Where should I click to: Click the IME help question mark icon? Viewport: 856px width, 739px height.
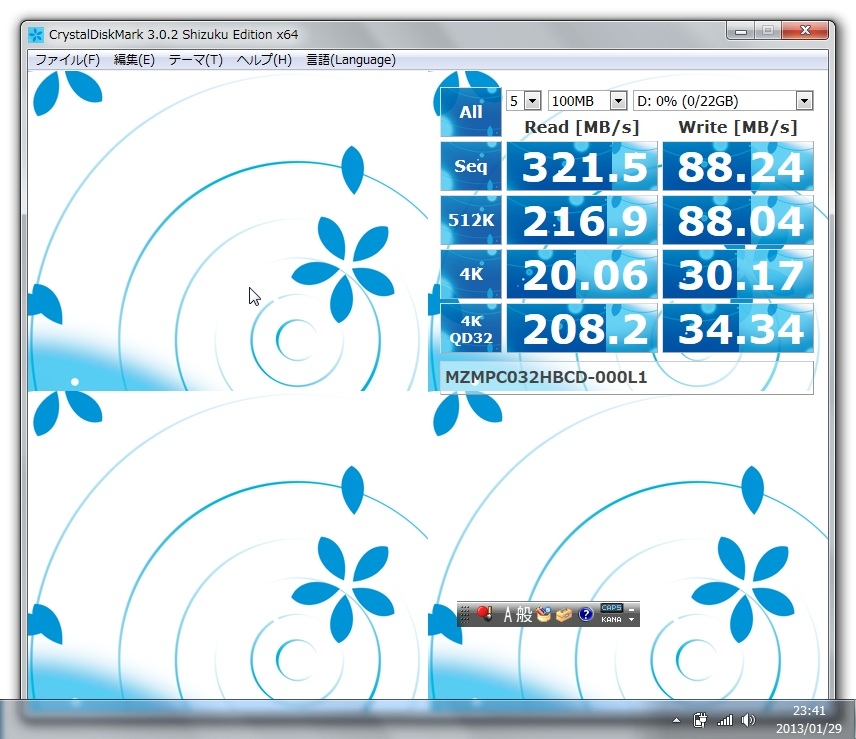586,614
